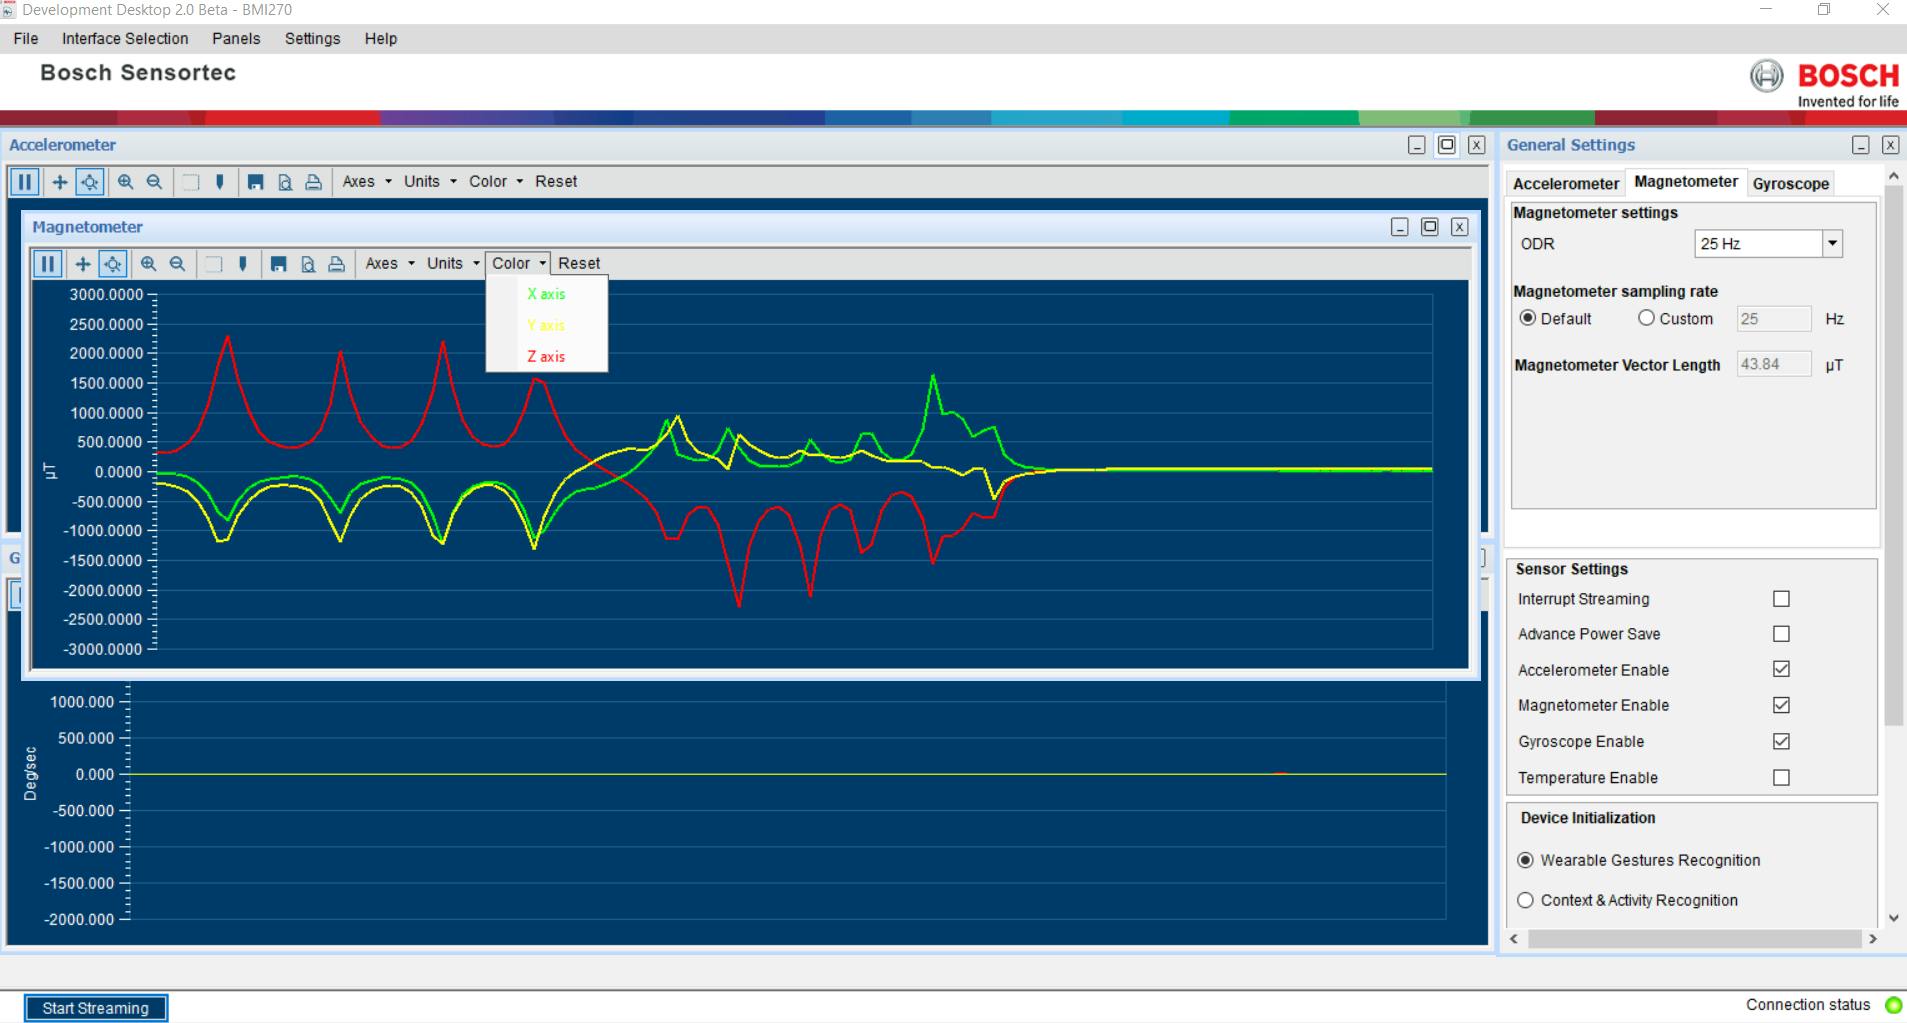Open the ODR 25 Hz dropdown

(x=1832, y=243)
